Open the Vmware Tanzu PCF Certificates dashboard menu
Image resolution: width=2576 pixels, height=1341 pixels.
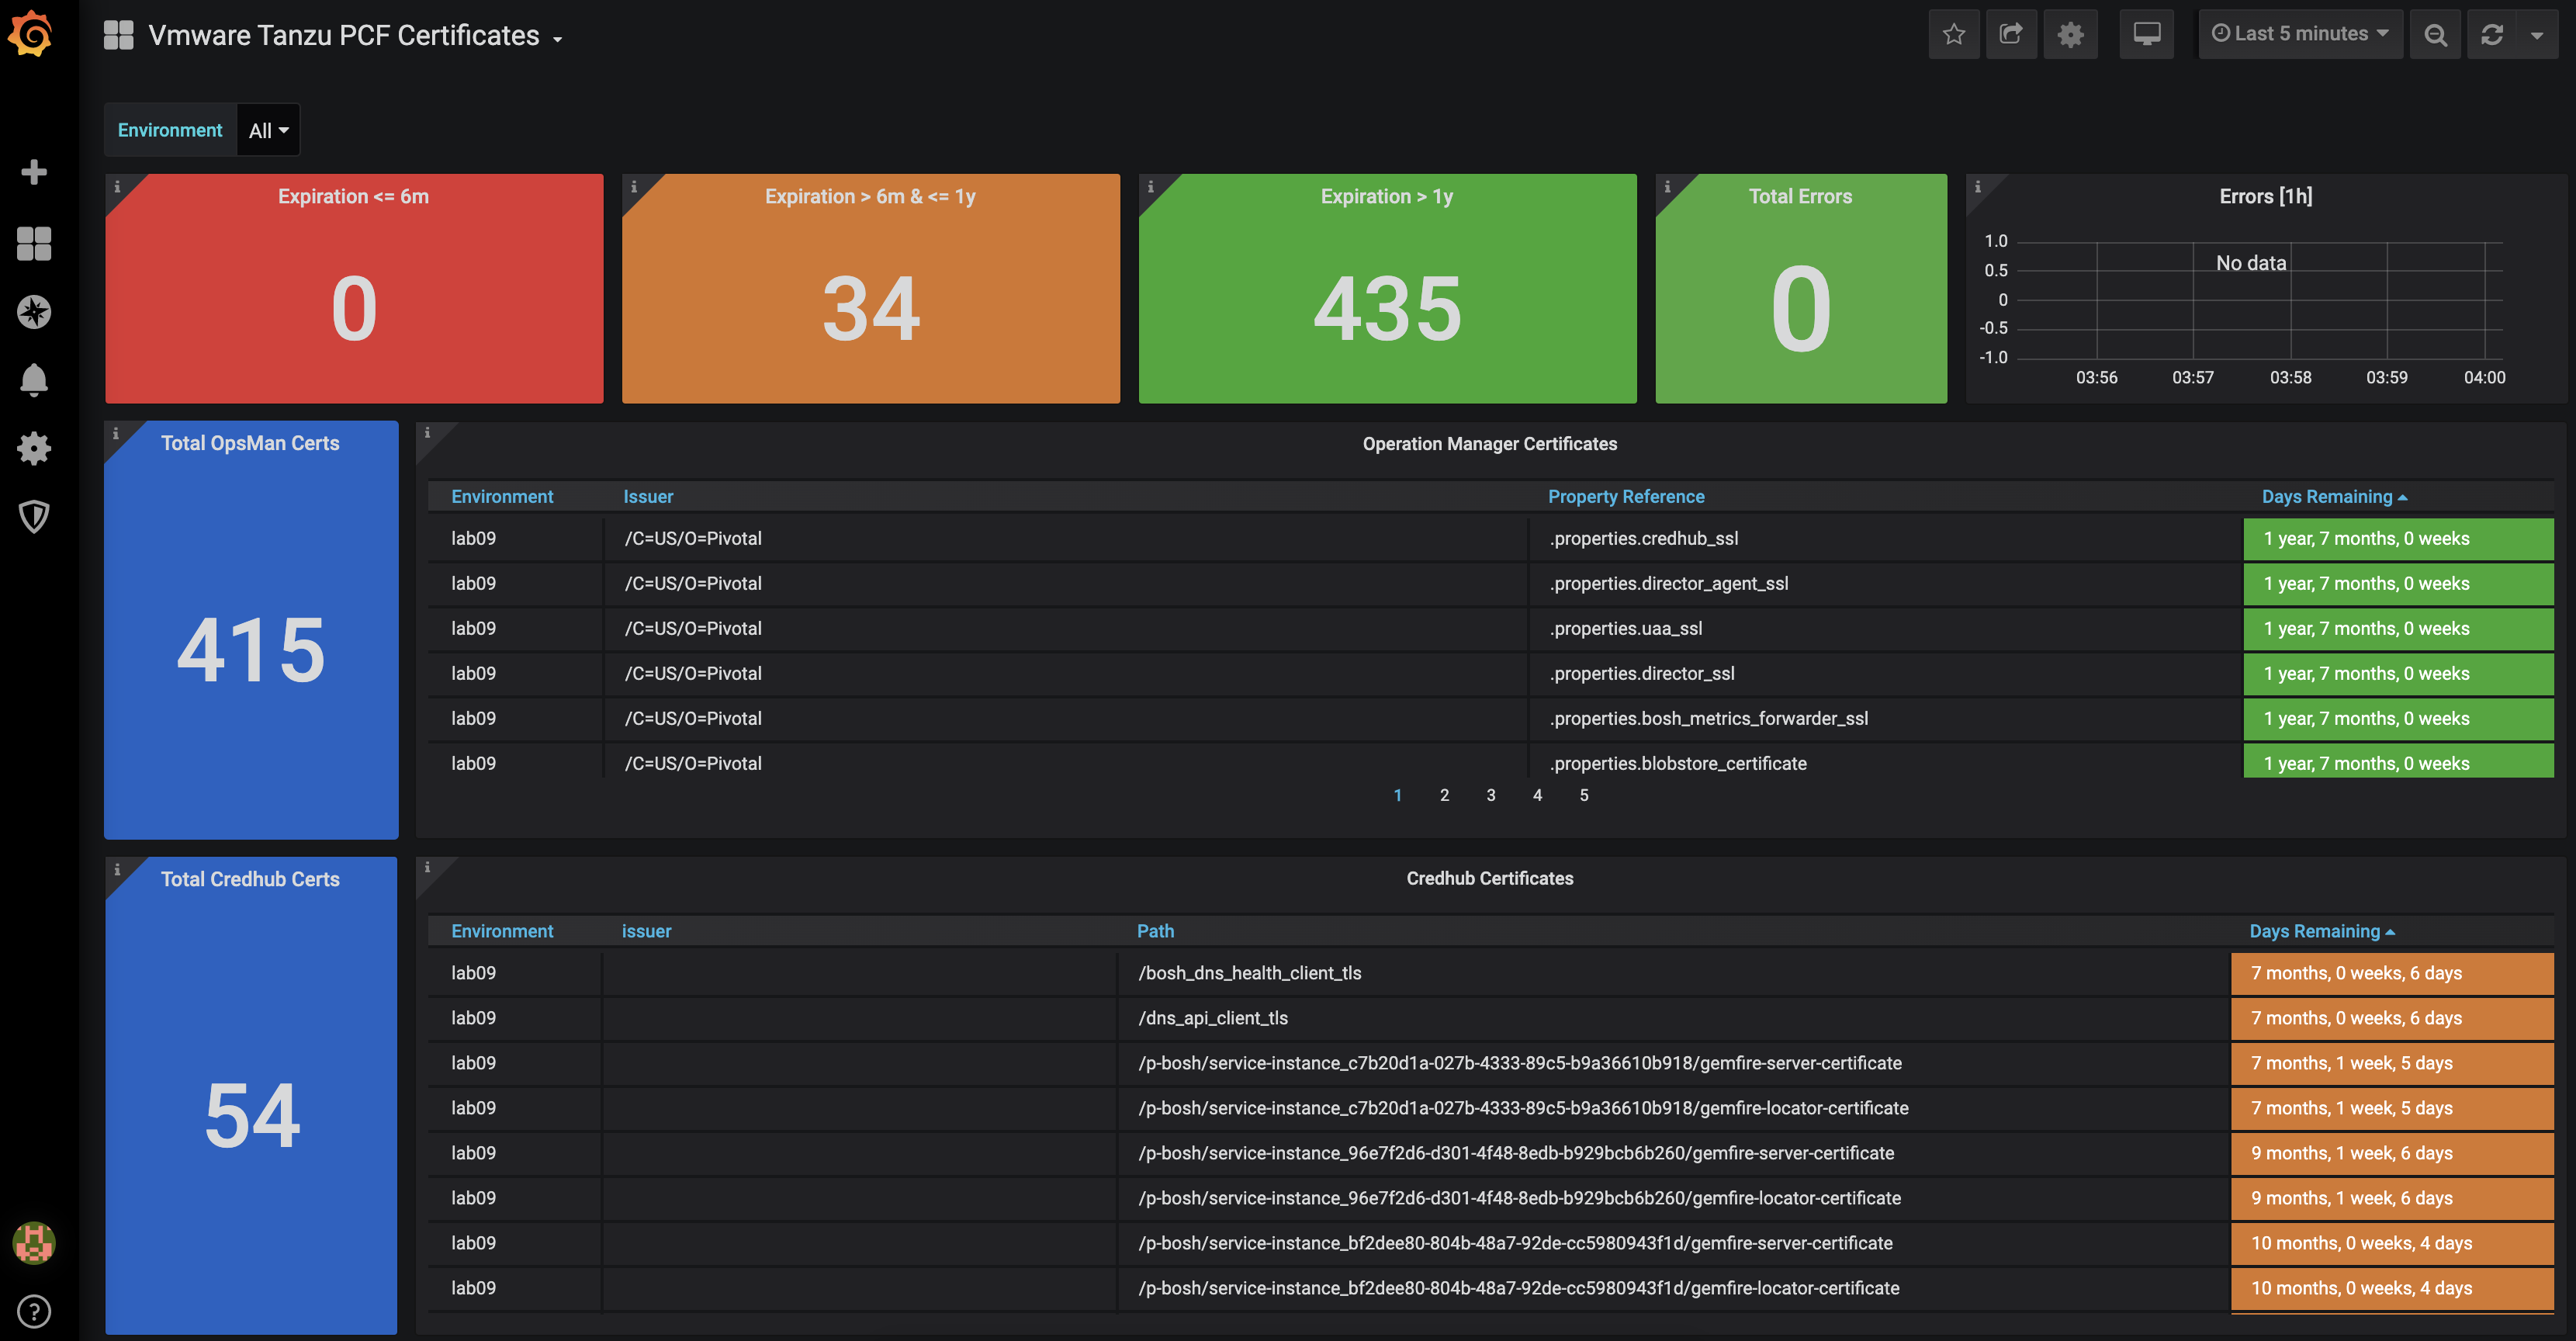click(343, 36)
